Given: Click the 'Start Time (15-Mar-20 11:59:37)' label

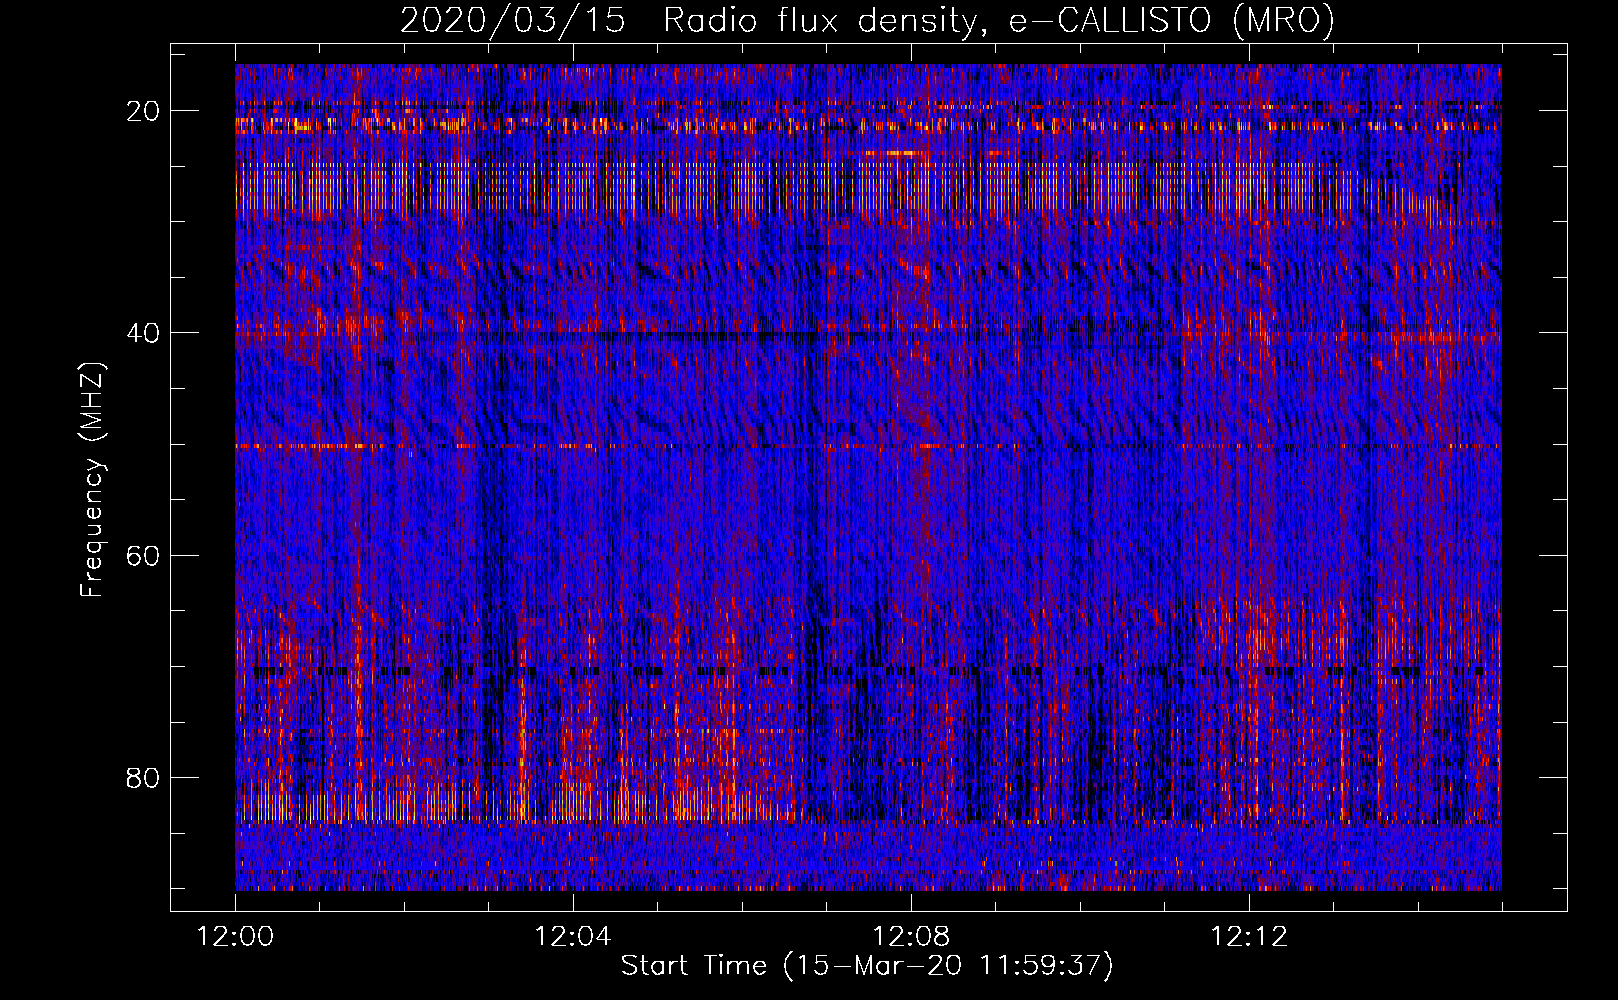Looking at the screenshot, I should pyautogui.click(x=867, y=966).
